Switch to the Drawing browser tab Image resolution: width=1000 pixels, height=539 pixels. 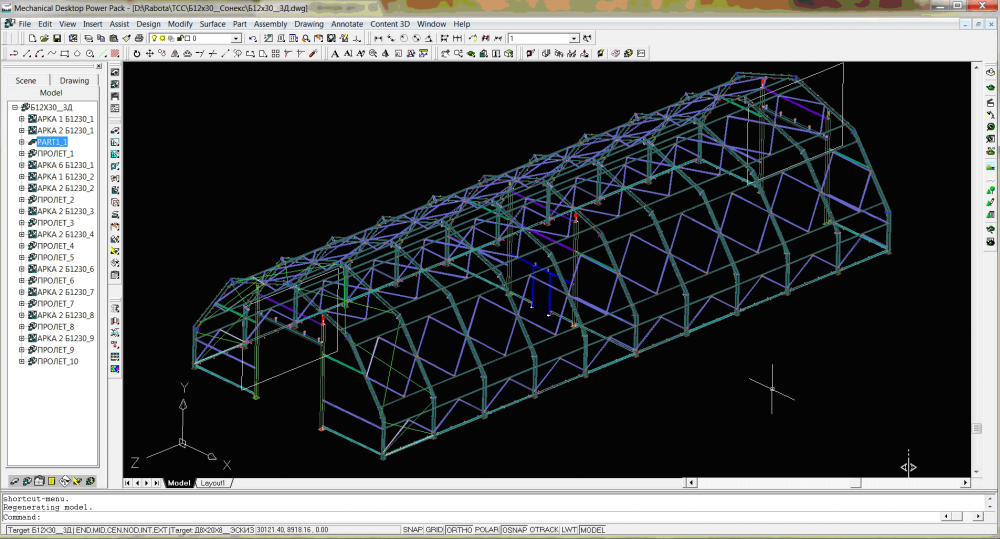(74, 80)
